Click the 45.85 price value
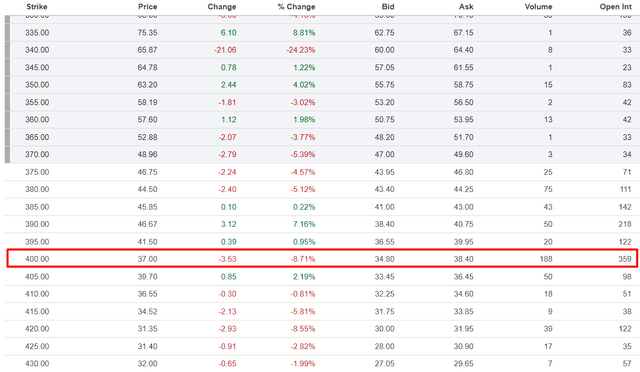Viewport: 640px width, 372px height. [x=147, y=207]
